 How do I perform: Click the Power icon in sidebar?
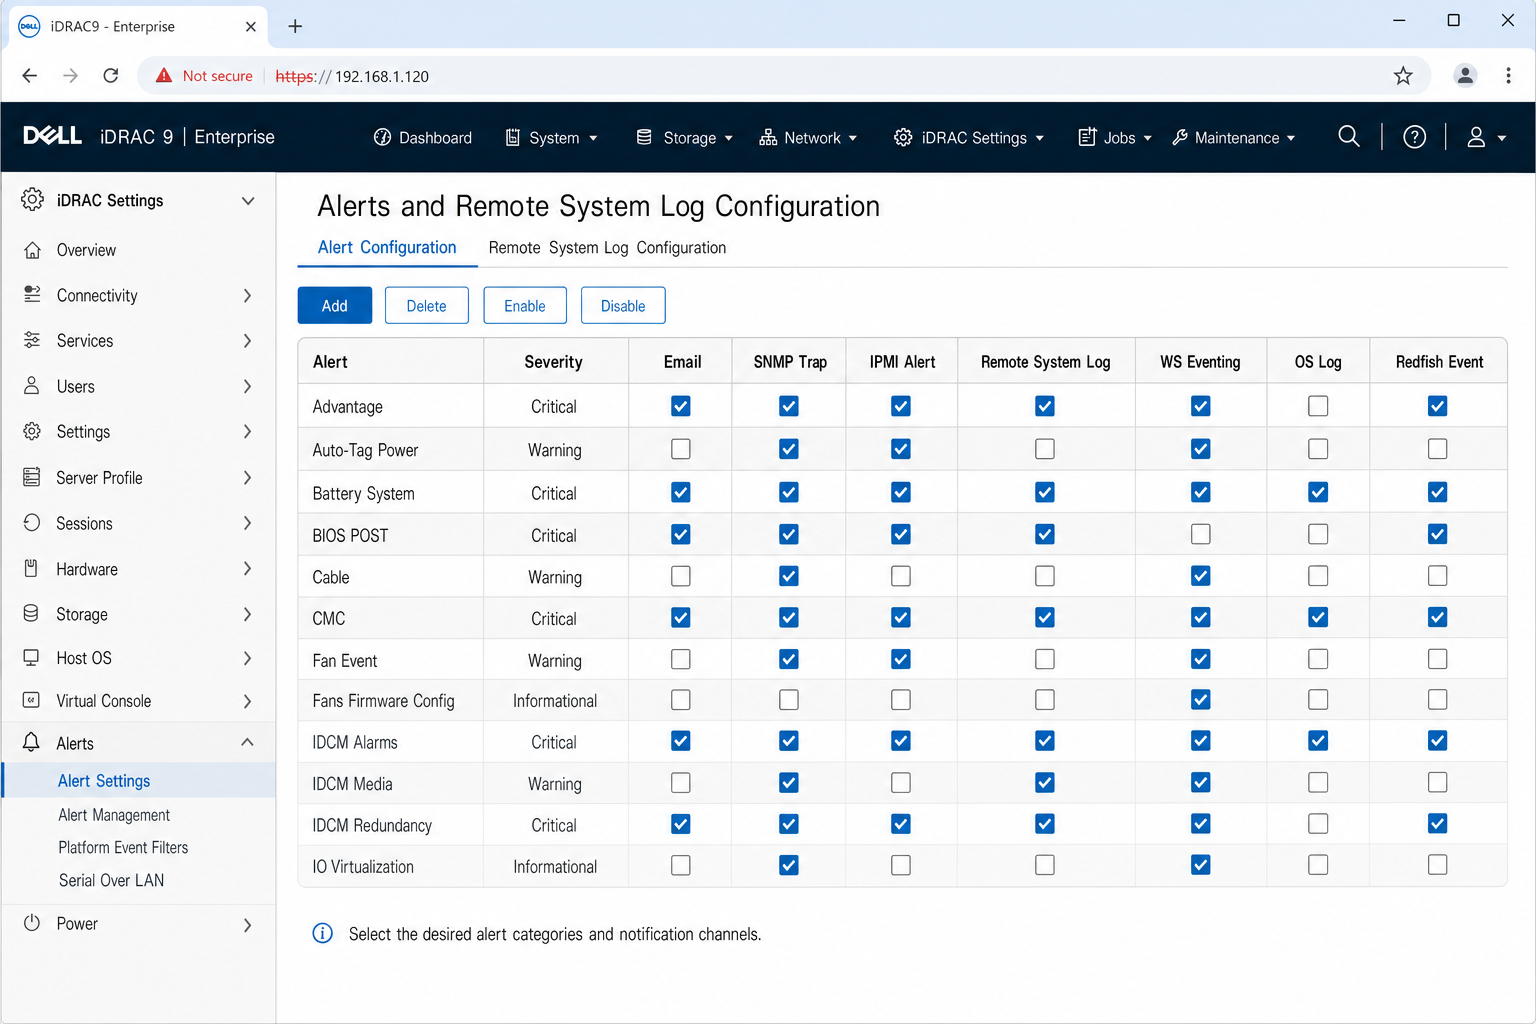point(32,922)
